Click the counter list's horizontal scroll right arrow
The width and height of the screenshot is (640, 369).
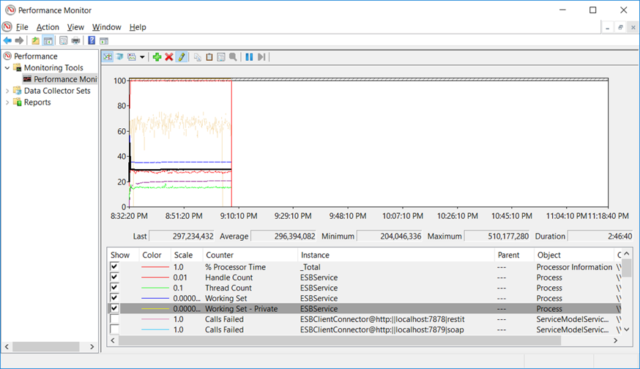tap(616, 340)
